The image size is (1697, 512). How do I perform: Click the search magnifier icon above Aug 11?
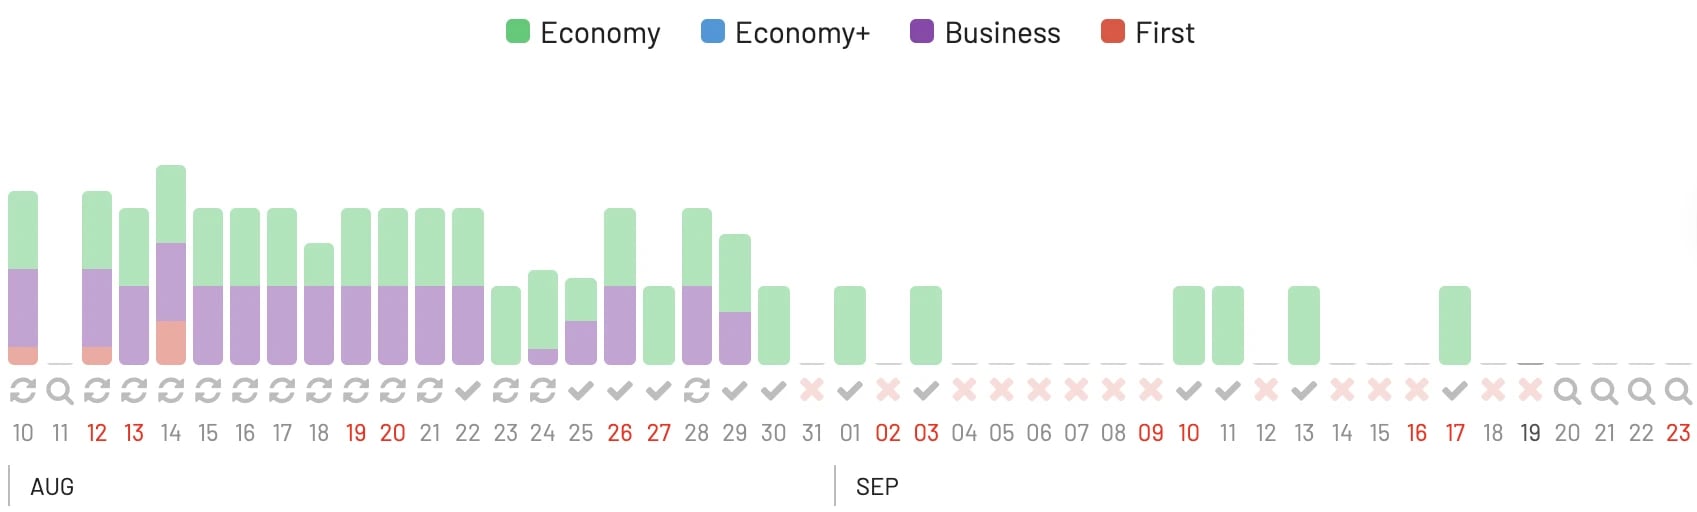point(60,391)
